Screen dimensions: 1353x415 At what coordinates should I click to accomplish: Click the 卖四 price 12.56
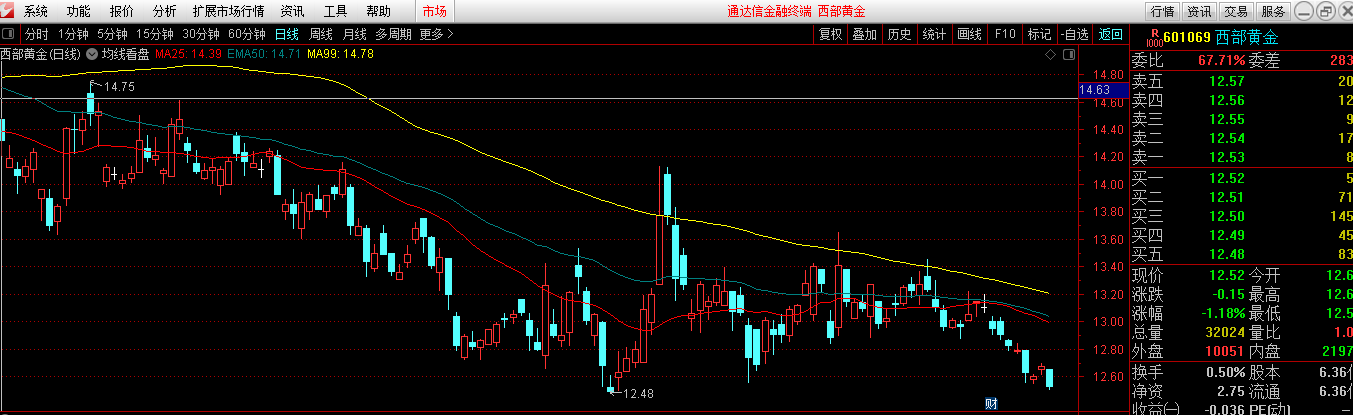pyautogui.click(x=1227, y=100)
